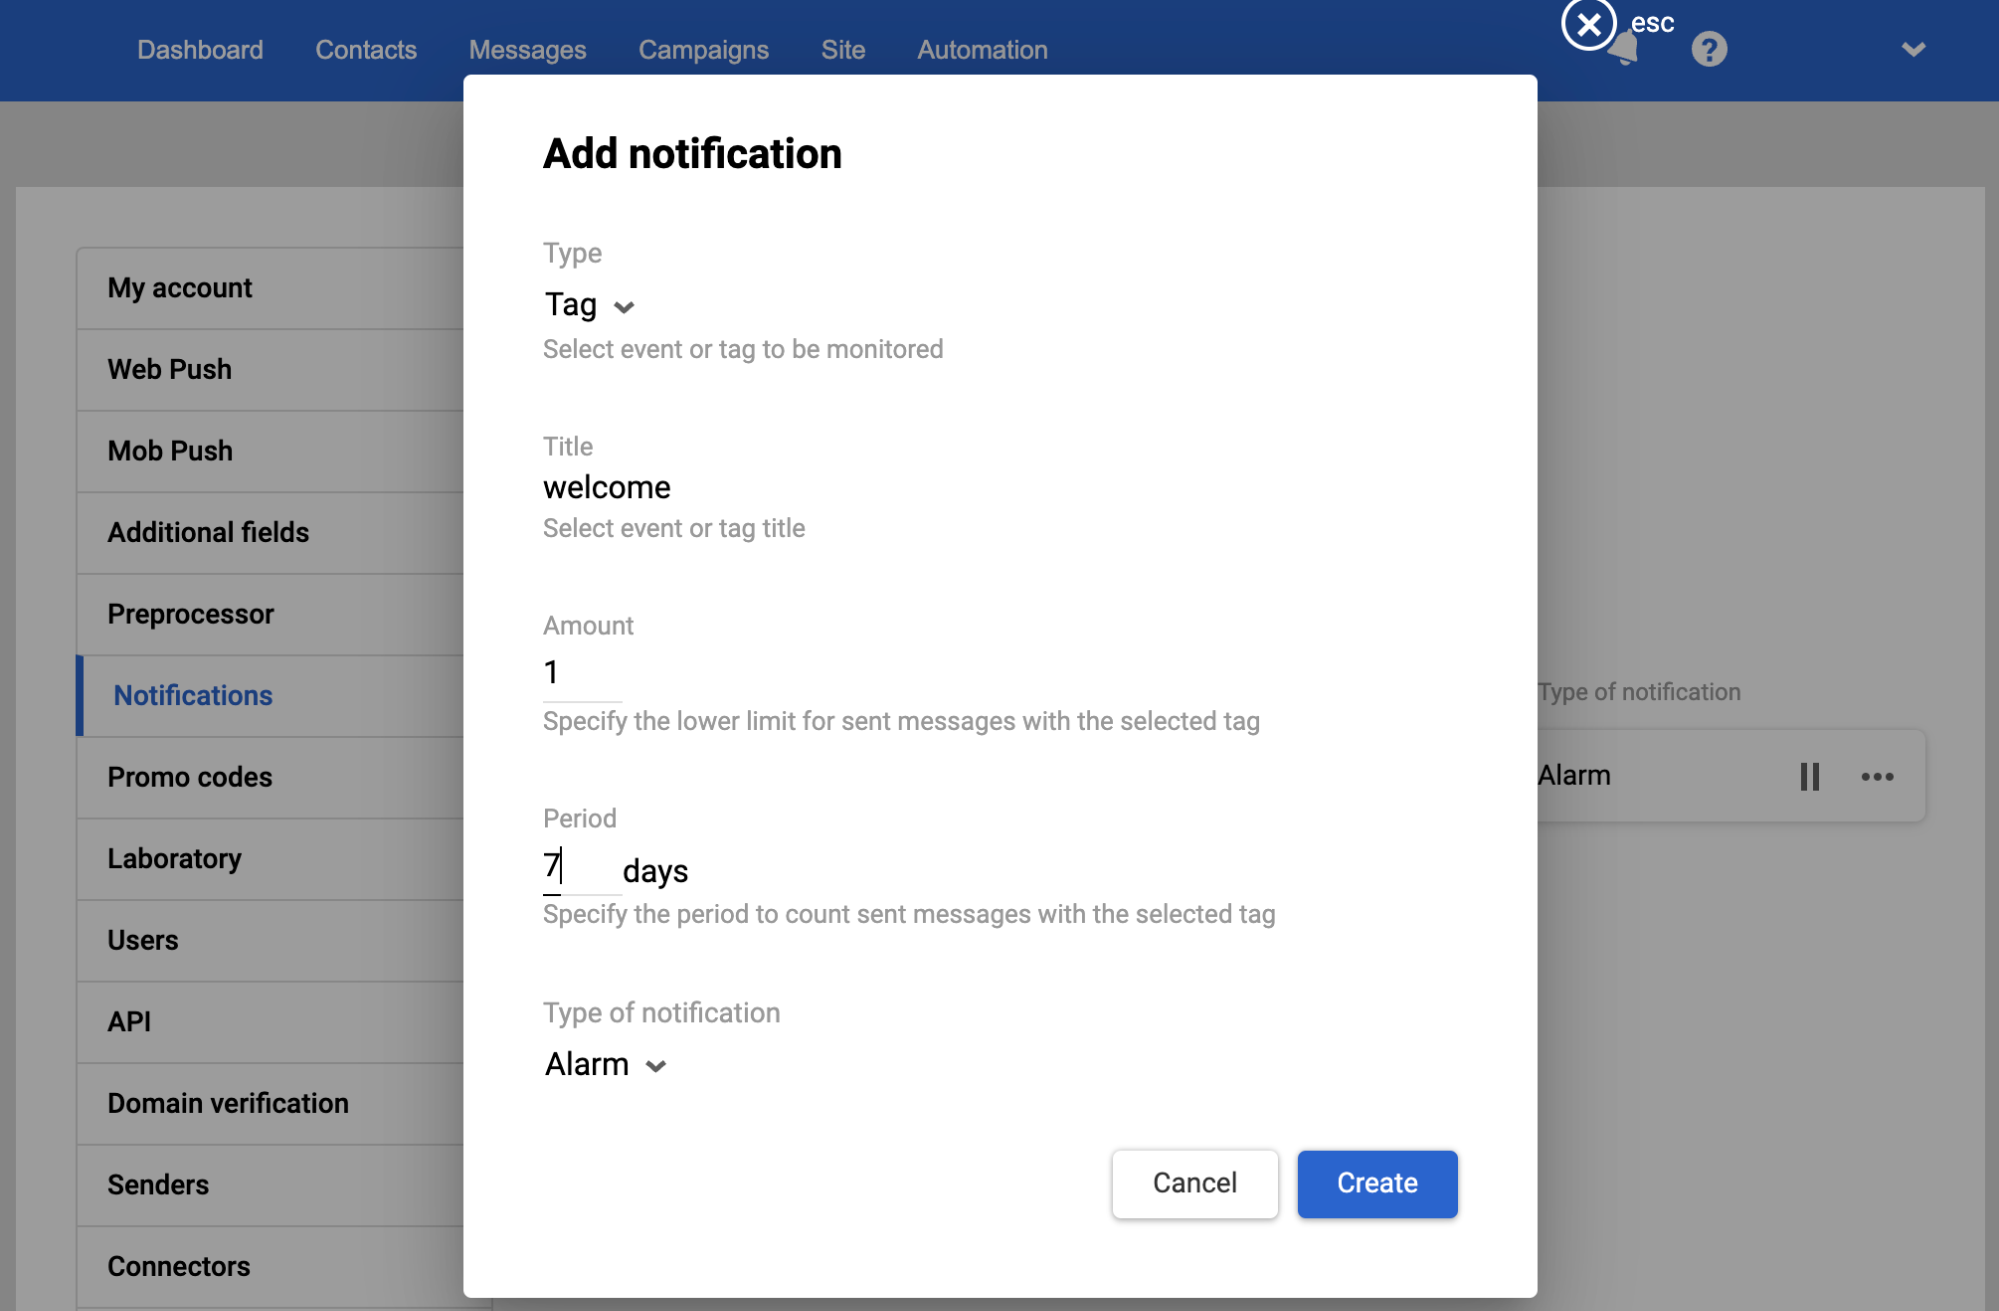
Task: Focus the Amount input field
Action: point(581,672)
